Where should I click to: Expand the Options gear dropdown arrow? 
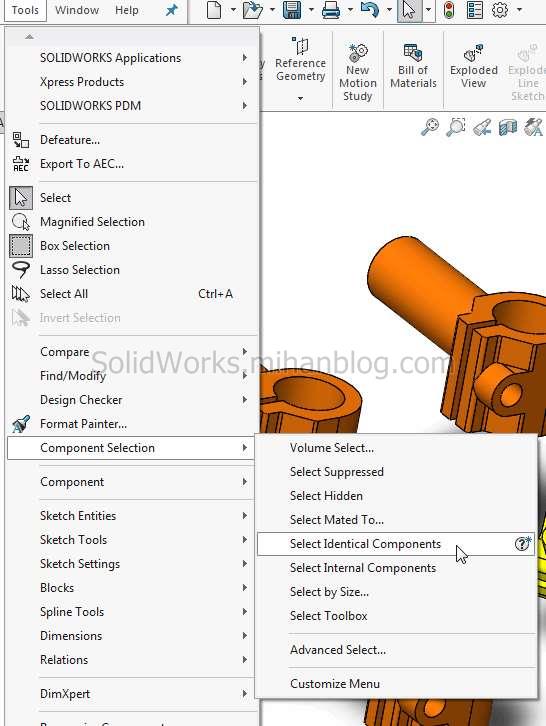coord(520,10)
